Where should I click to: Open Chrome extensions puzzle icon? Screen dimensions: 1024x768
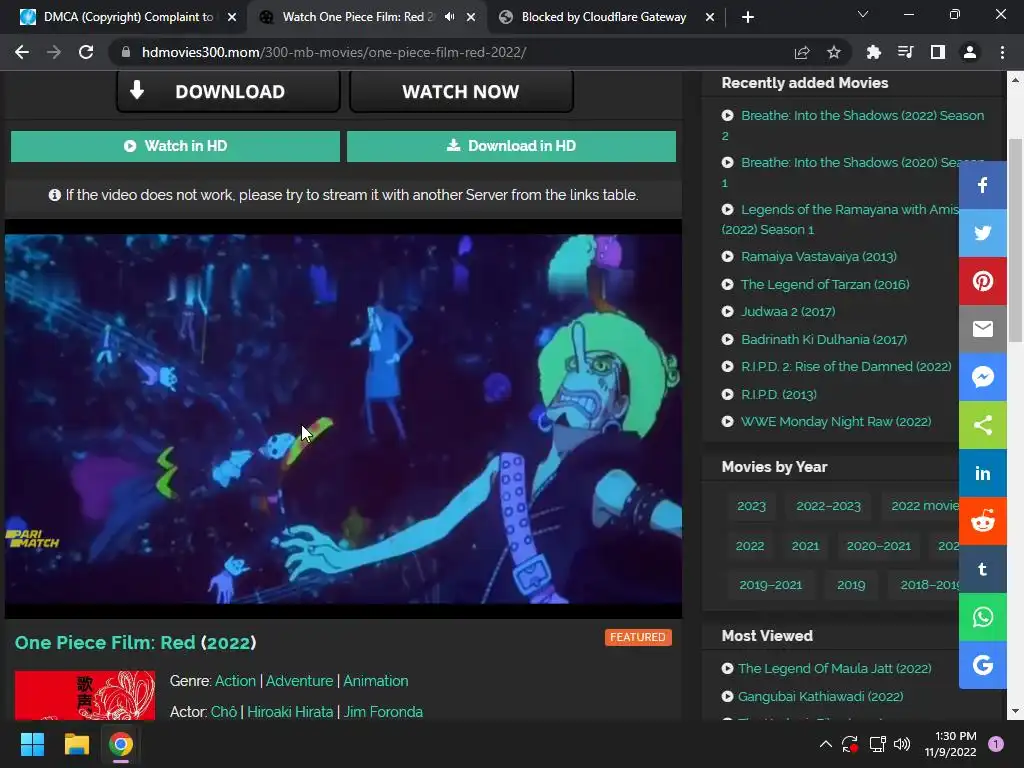(x=873, y=52)
